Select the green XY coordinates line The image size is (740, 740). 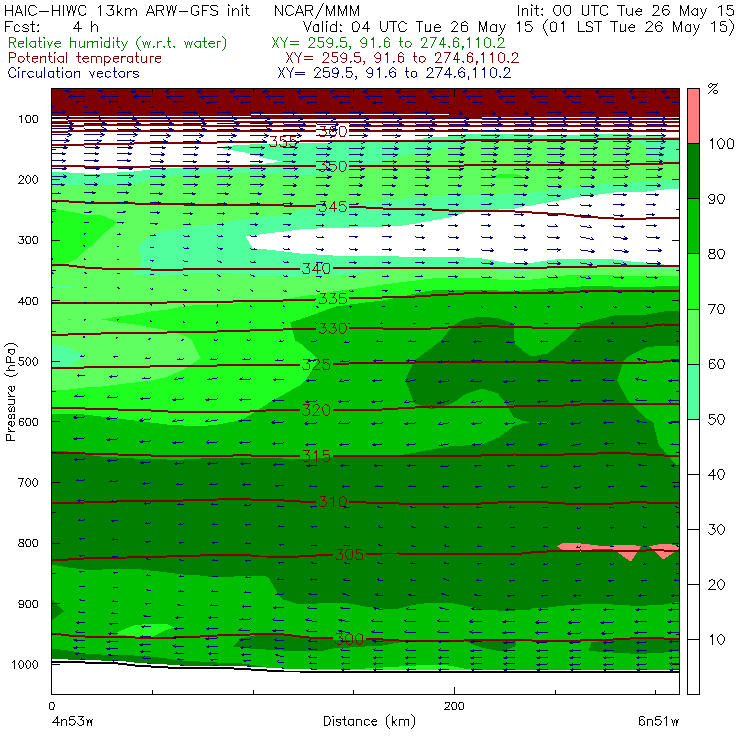click(x=388, y=43)
